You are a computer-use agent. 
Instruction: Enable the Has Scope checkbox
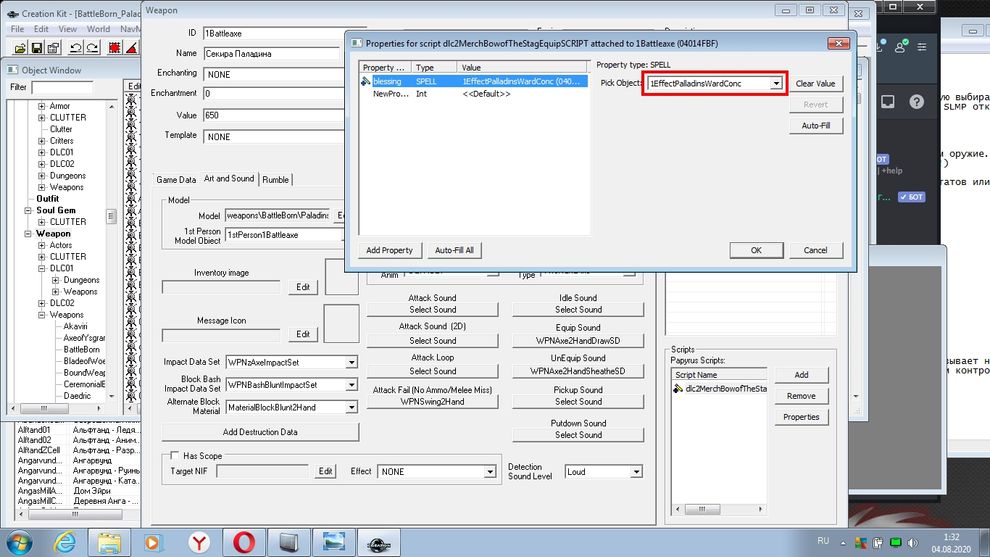tap(175, 456)
